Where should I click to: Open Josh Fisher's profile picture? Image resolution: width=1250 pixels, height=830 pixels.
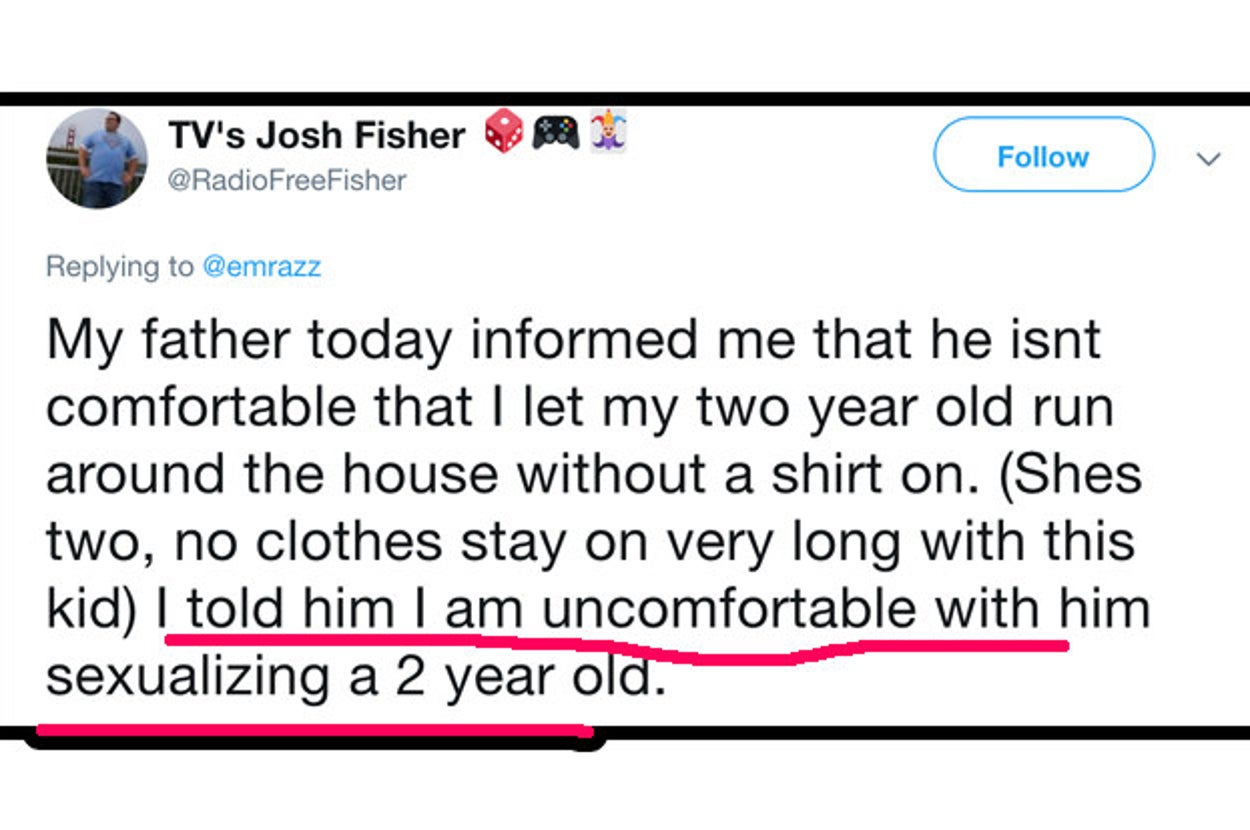[97, 158]
